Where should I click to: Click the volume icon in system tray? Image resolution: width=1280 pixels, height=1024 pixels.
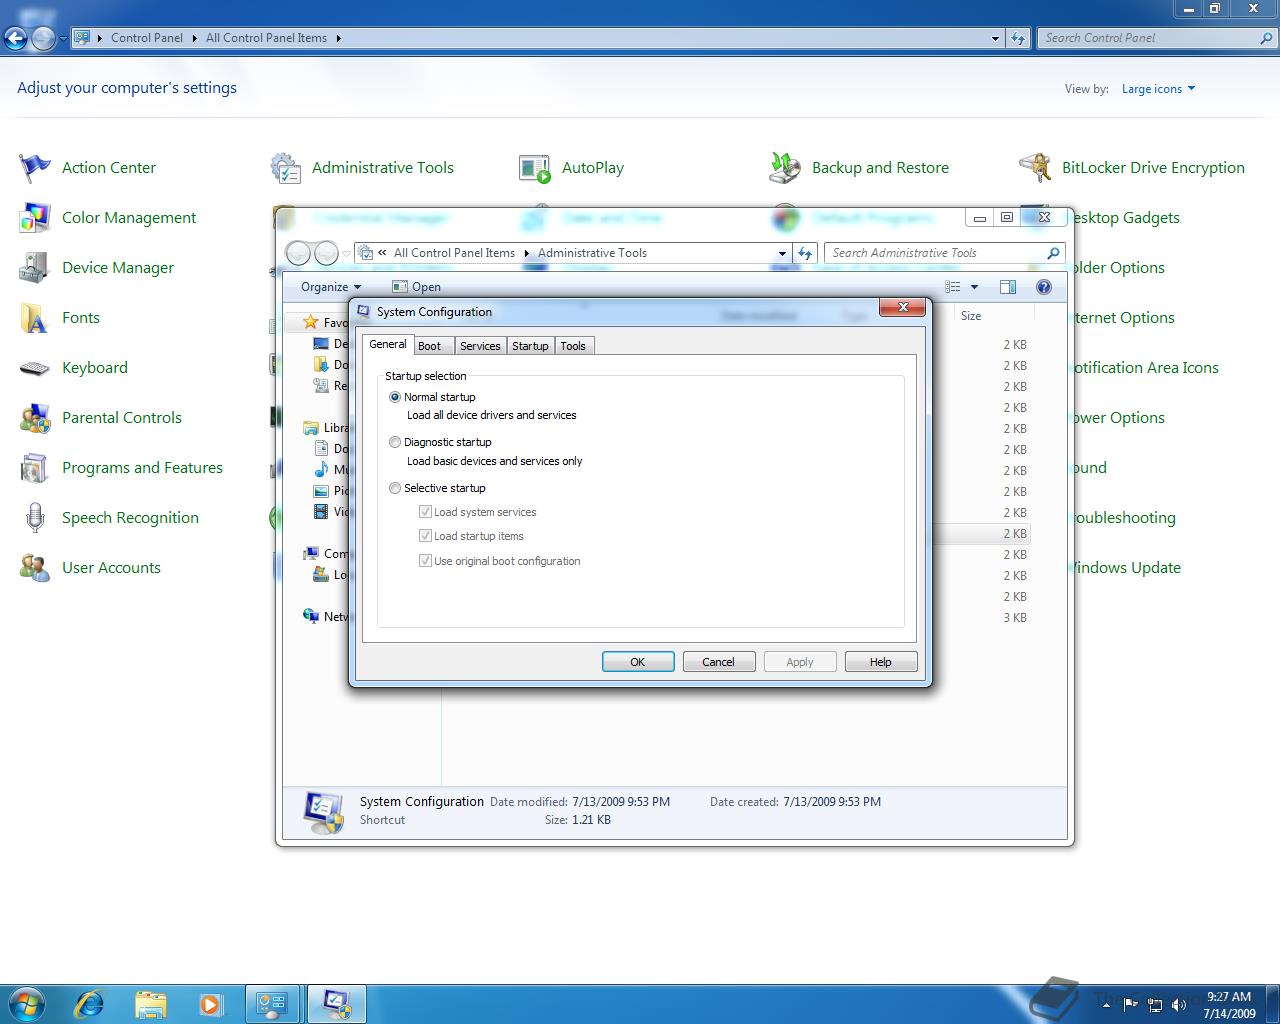(1179, 1004)
